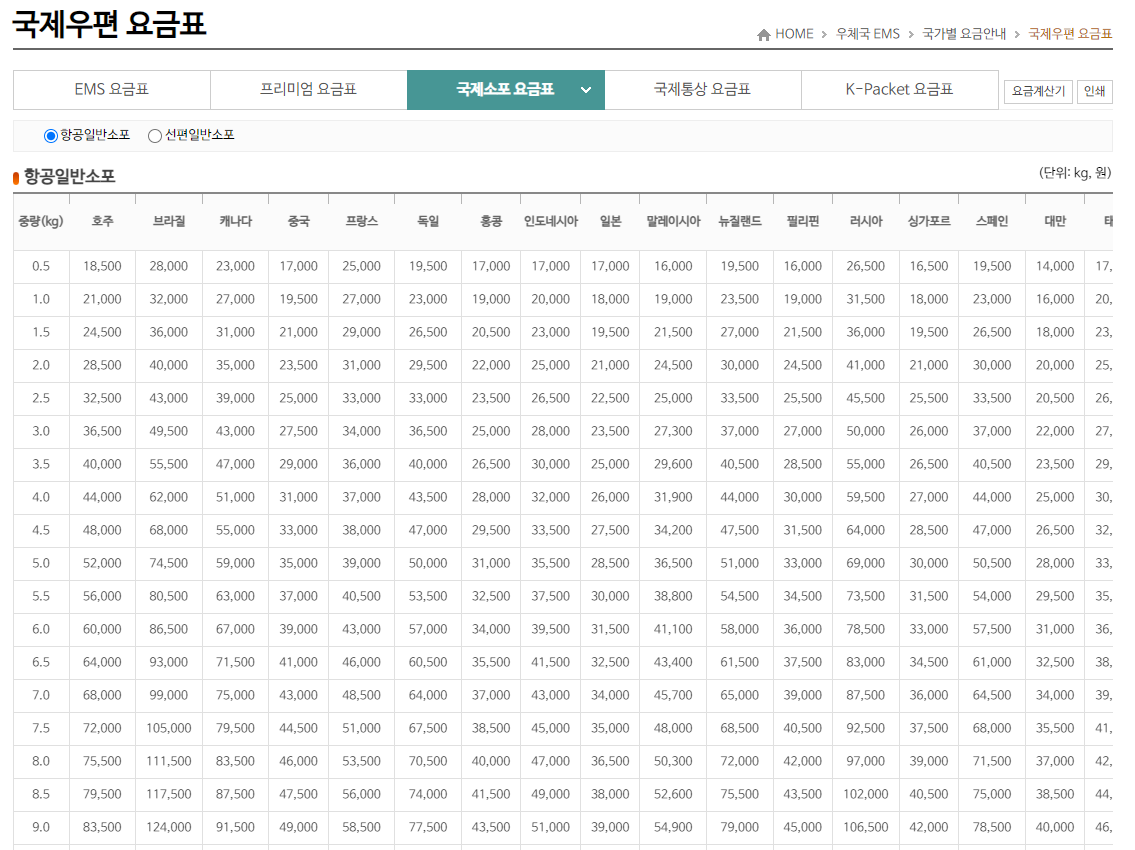1135x850 pixels.
Task: Click the 항공일반소포 section heading
Action: click(69, 176)
